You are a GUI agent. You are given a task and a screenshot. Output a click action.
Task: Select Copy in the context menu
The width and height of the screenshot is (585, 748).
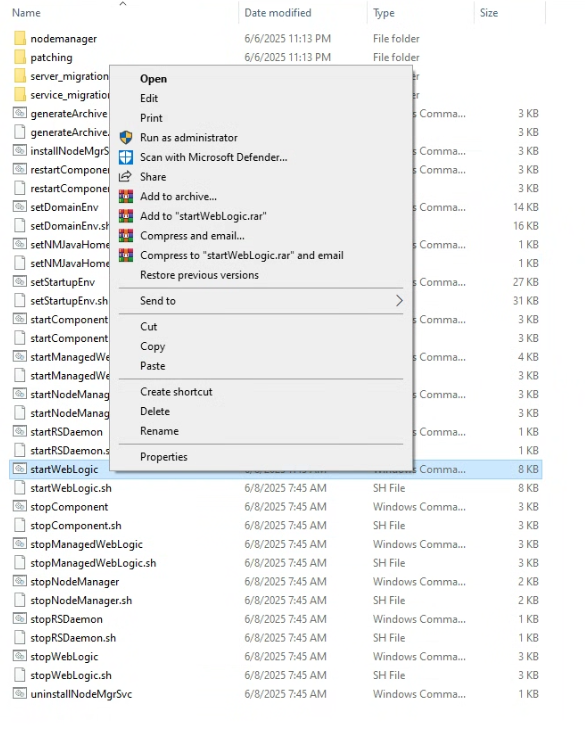152,346
